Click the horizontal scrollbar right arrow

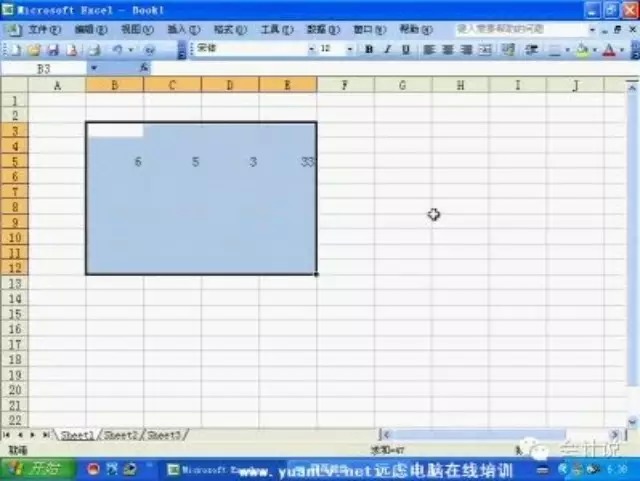tap(614, 434)
